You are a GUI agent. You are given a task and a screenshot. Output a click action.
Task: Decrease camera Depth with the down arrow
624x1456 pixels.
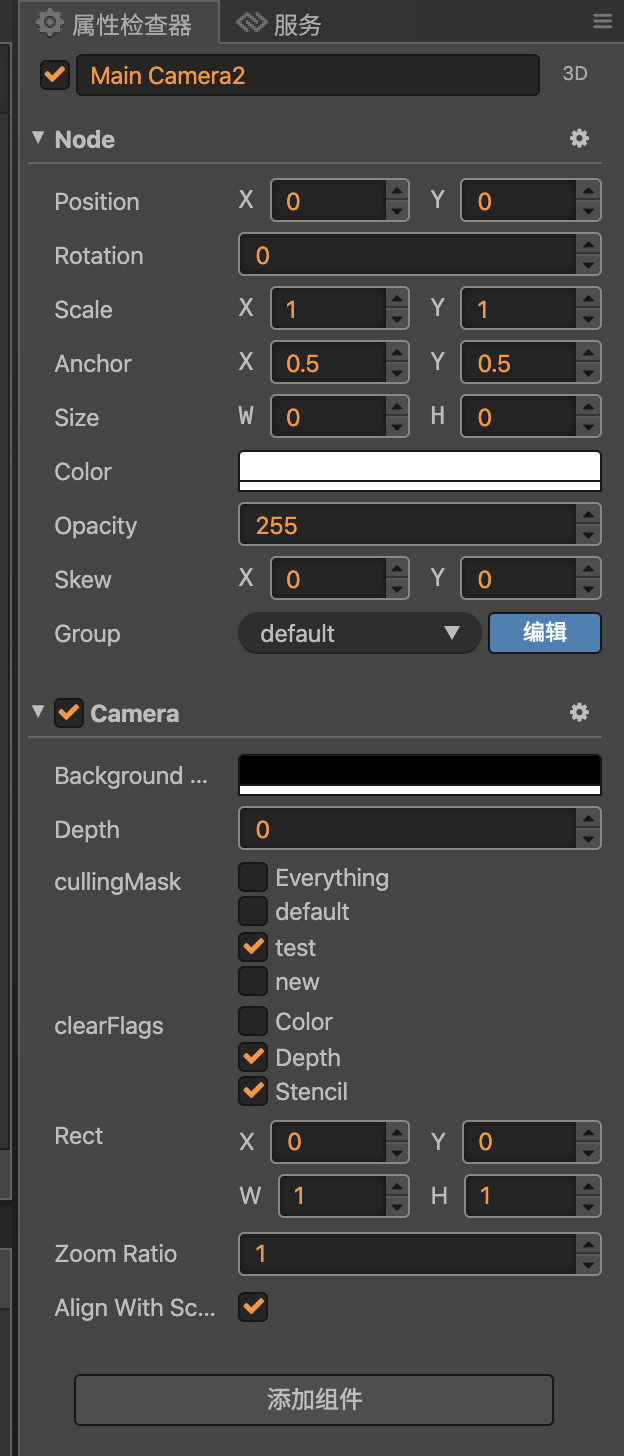pos(589,840)
